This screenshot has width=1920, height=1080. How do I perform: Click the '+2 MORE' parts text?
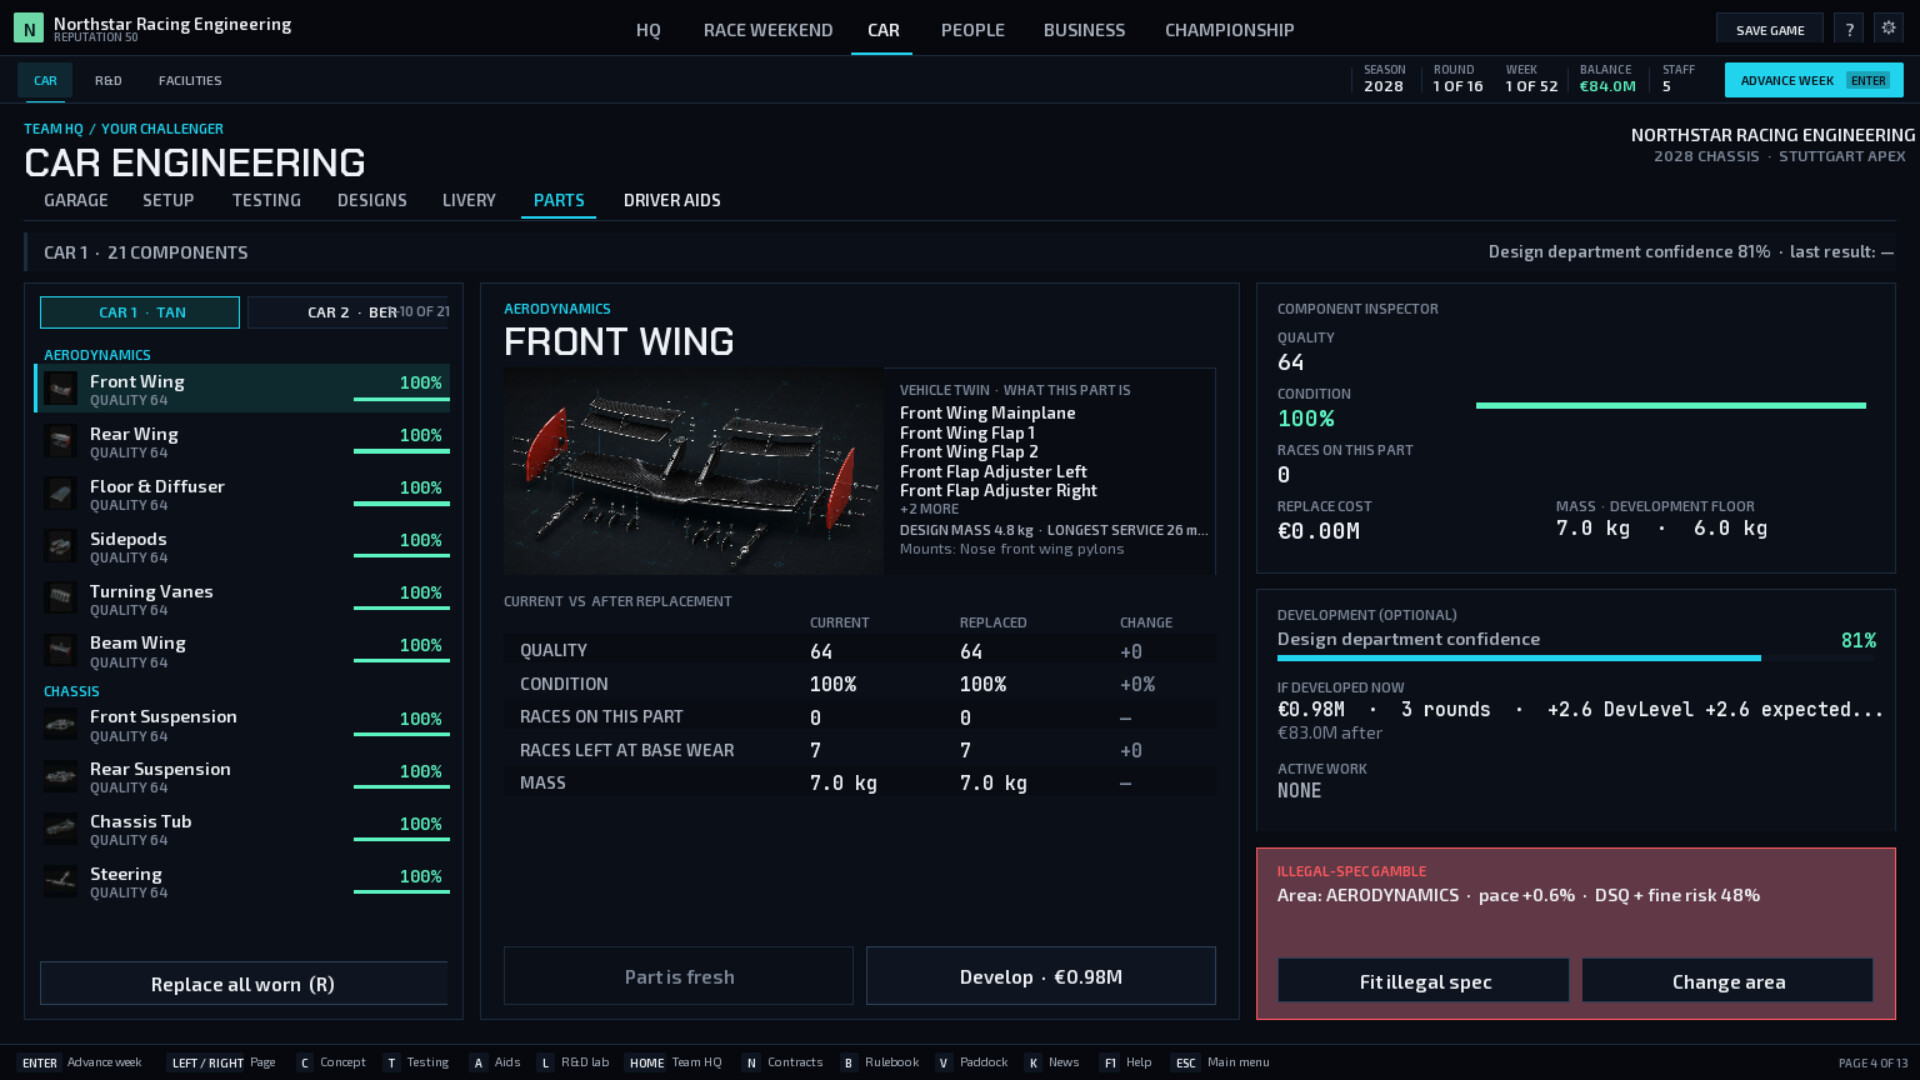(928, 509)
